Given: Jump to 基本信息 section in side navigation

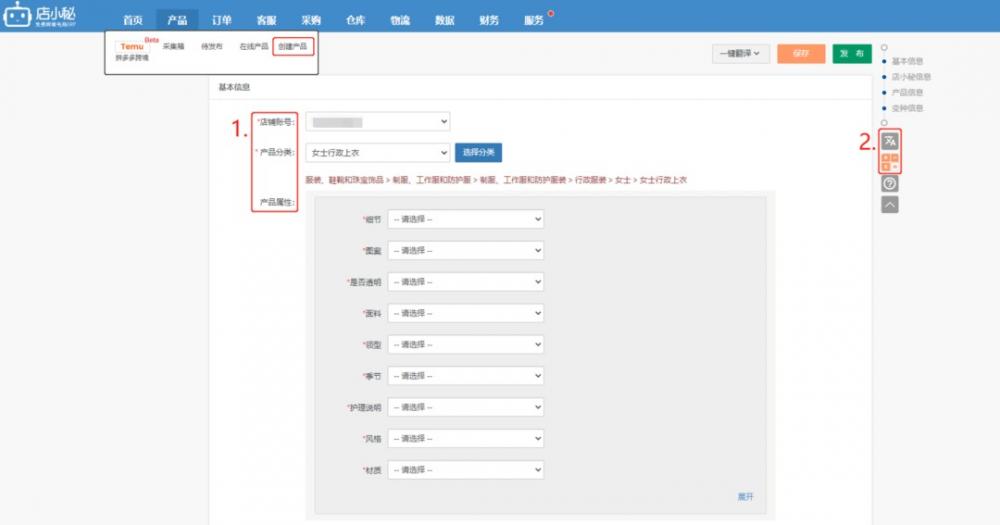Looking at the screenshot, I should click(x=907, y=61).
